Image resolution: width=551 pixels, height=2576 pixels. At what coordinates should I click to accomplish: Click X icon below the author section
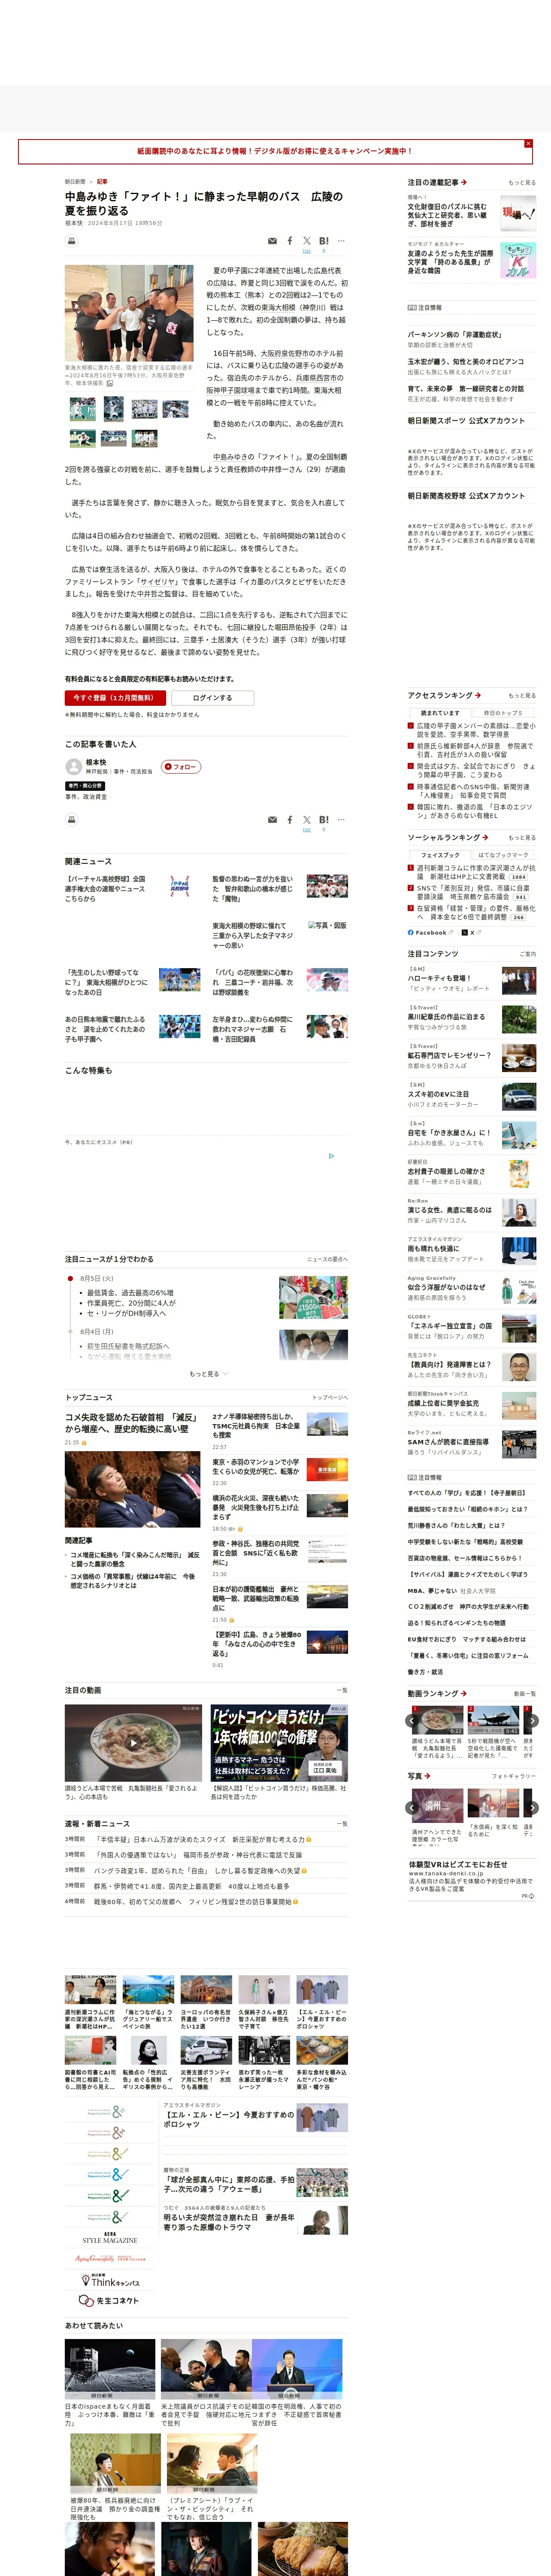(x=307, y=820)
